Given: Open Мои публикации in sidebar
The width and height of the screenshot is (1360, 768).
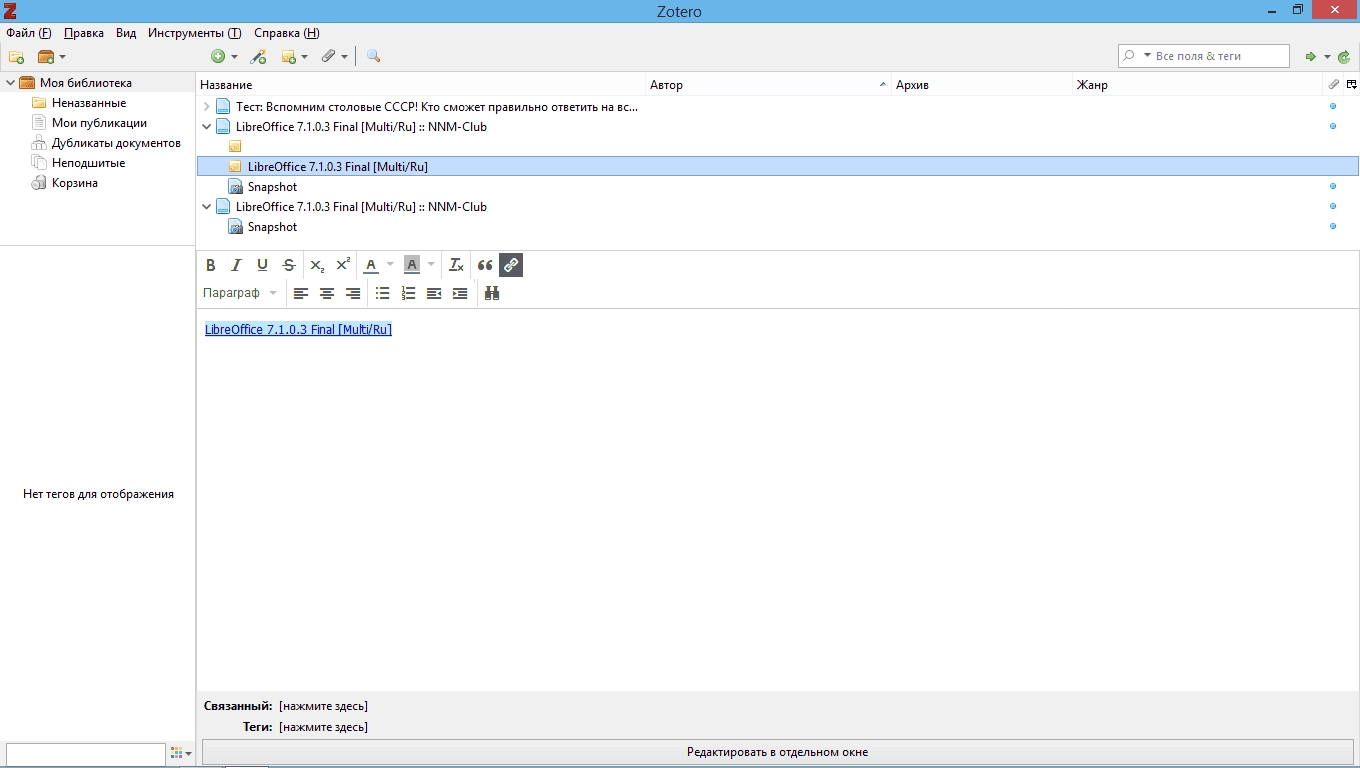Looking at the screenshot, I should point(99,123).
